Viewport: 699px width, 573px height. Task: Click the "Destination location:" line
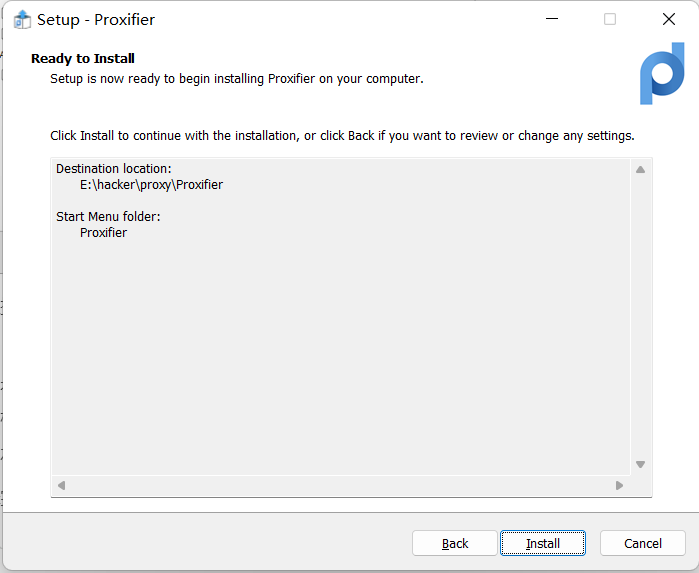[x=114, y=169]
